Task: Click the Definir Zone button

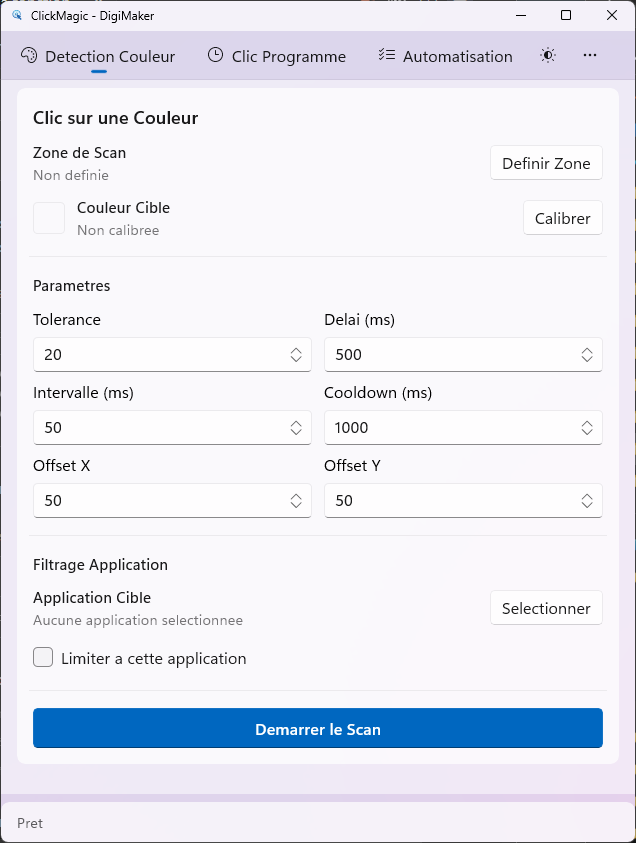Action: tap(546, 162)
